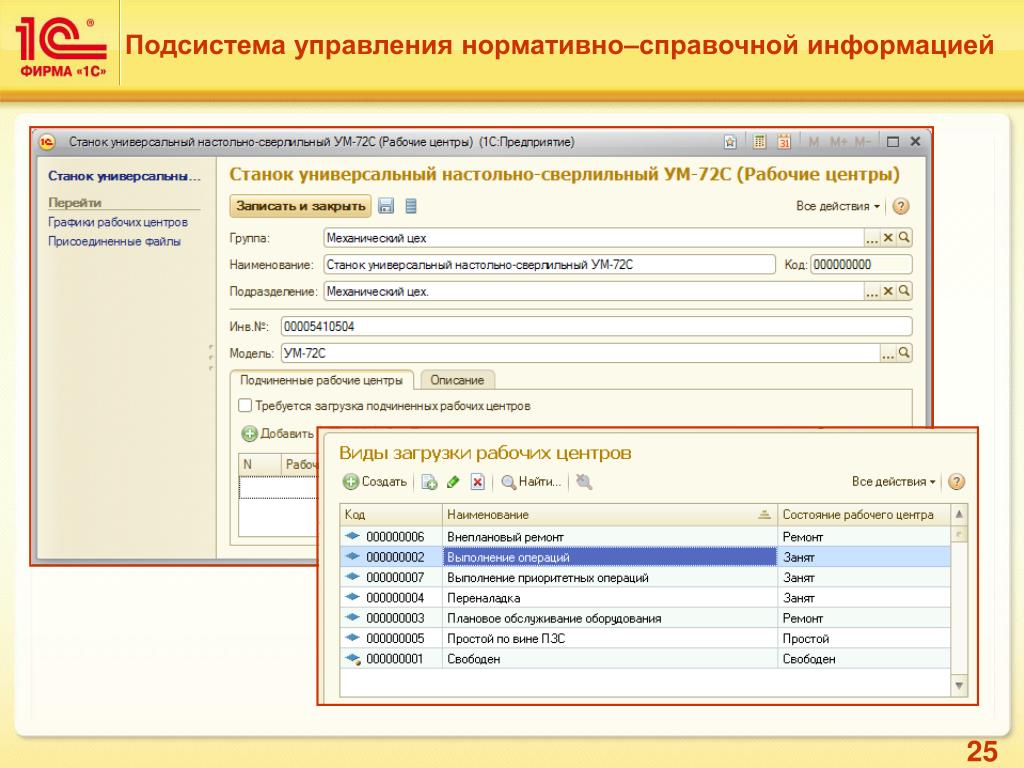
Task: Click the code 000000003 cell
Action: click(391, 618)
